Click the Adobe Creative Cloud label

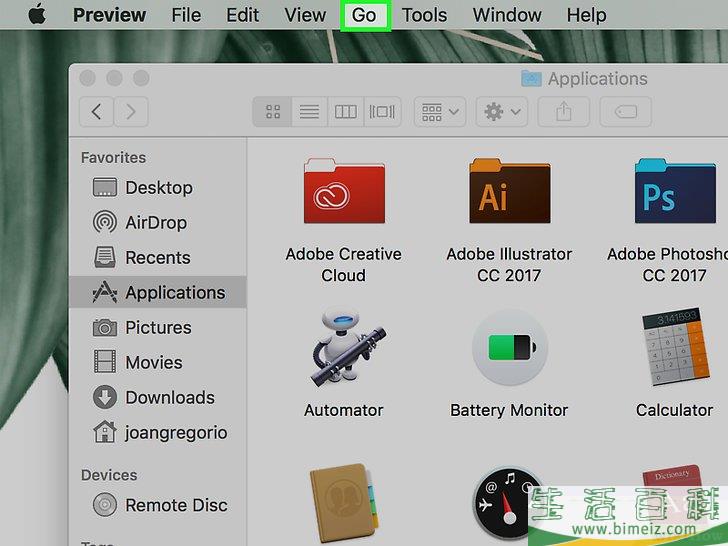coord(344,265)
